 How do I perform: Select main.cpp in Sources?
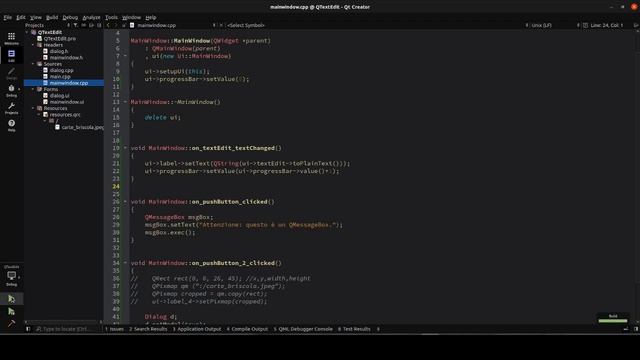60,76
